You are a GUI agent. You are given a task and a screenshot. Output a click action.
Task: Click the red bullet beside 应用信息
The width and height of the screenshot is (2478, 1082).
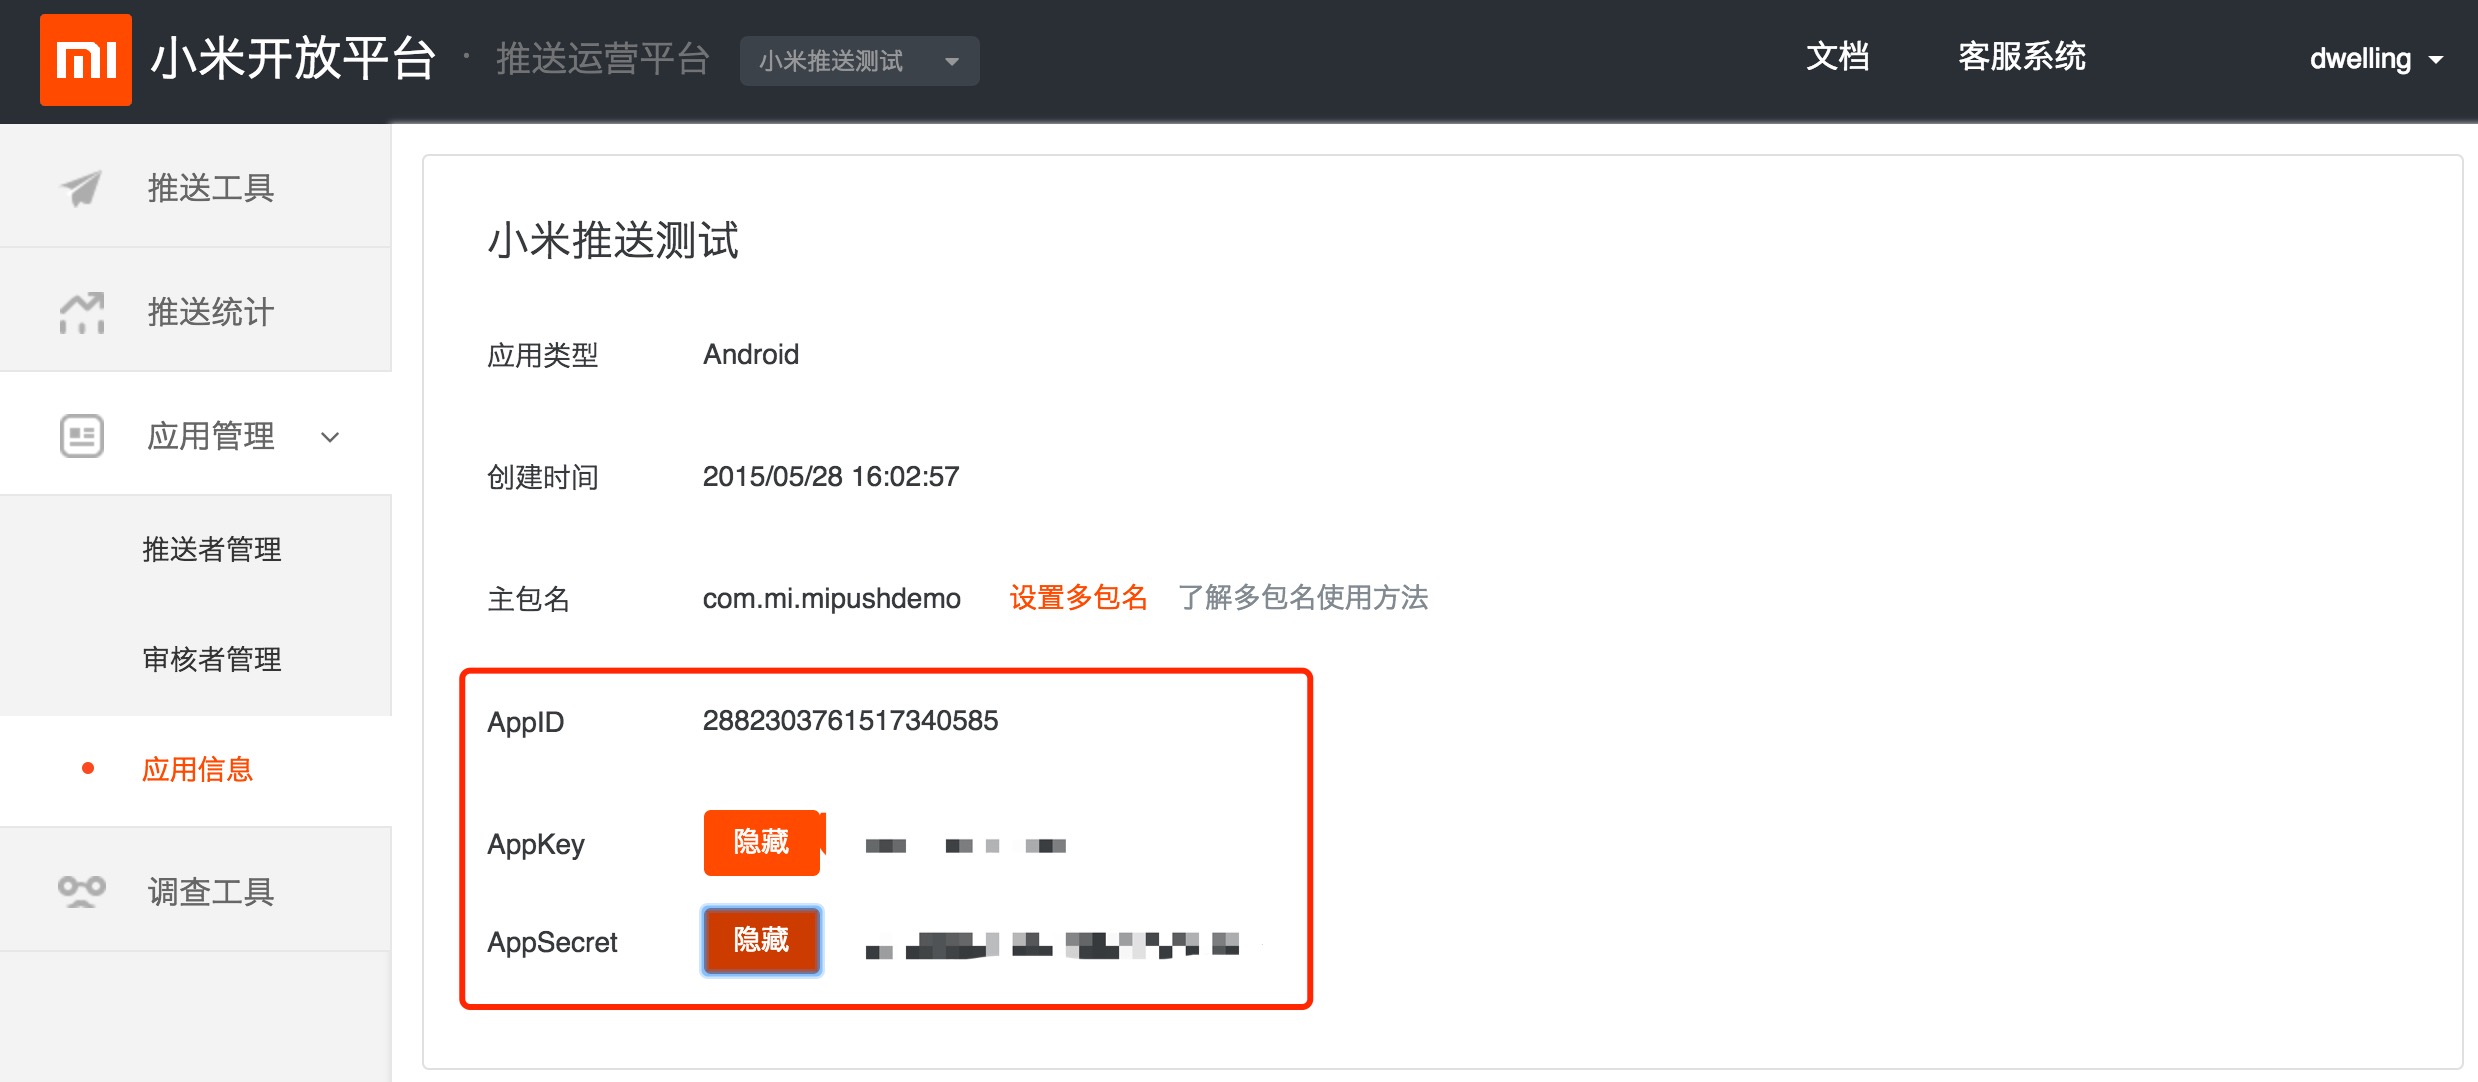click(88, 768)
